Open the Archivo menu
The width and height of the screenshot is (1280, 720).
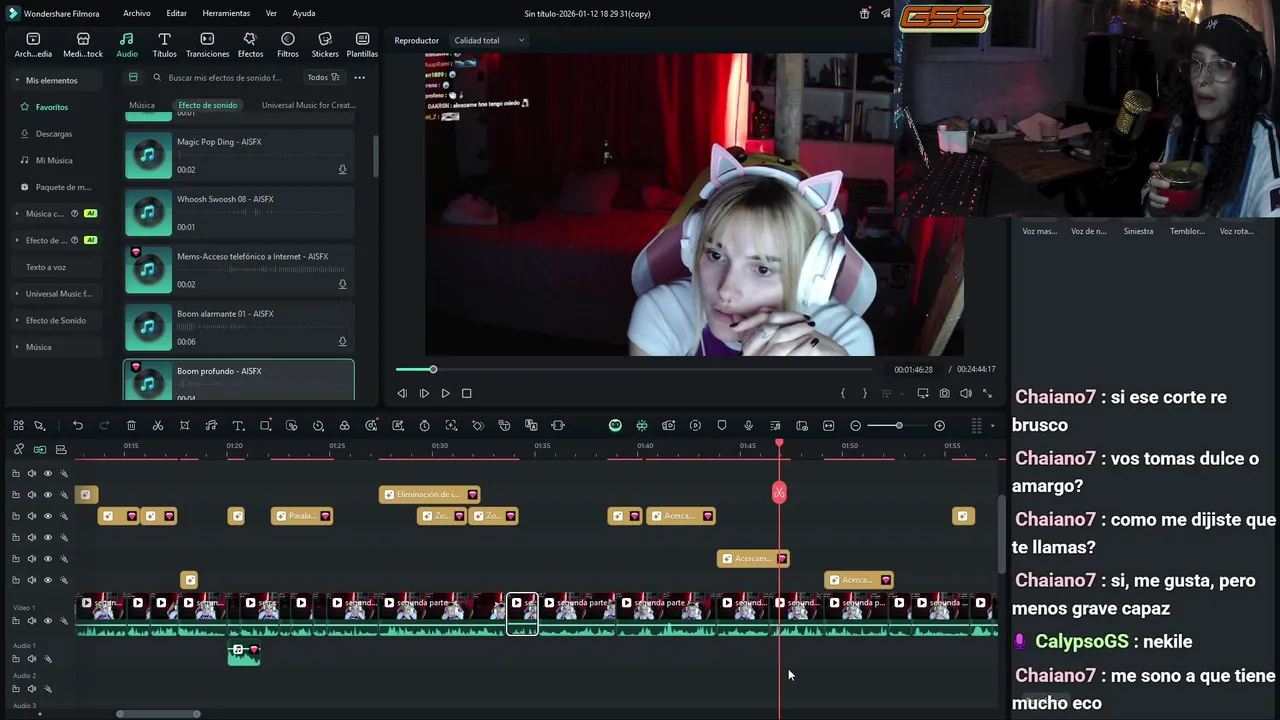[137, 13]
